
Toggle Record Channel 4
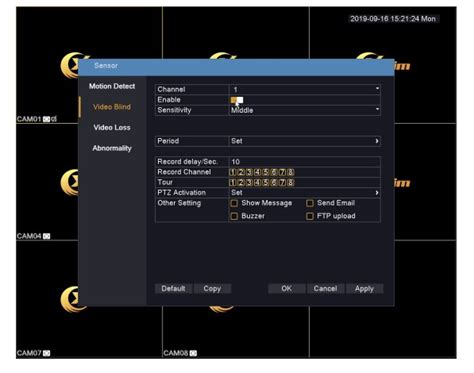coord(257,172)
